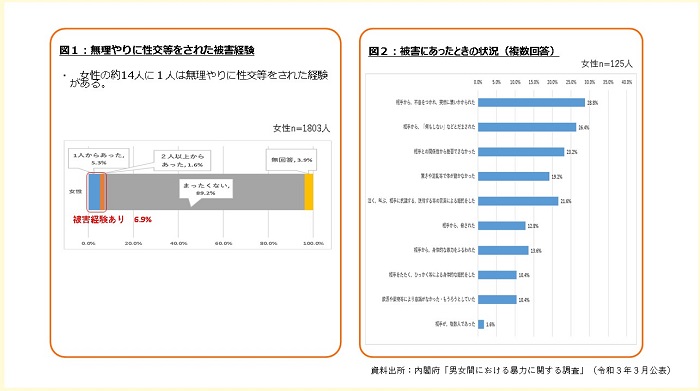This screenshot has width=700, height=391.
Task: Click the sample size label '女性n=125人'
Action: [607, 64]
